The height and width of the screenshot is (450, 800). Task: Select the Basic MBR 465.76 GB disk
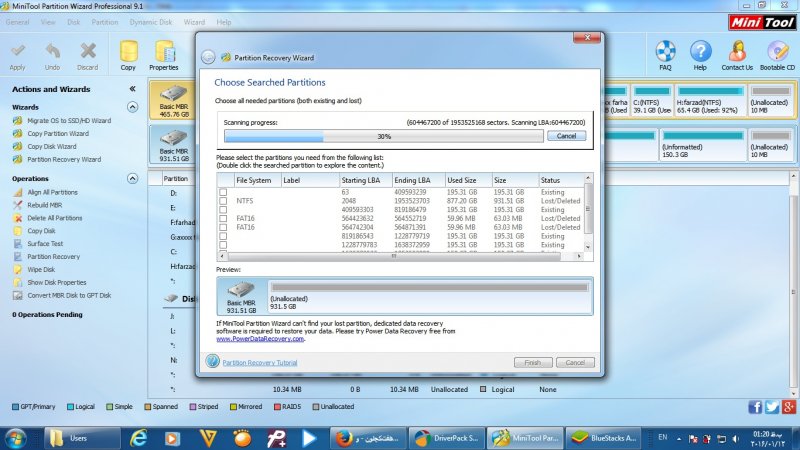(173, 101)
